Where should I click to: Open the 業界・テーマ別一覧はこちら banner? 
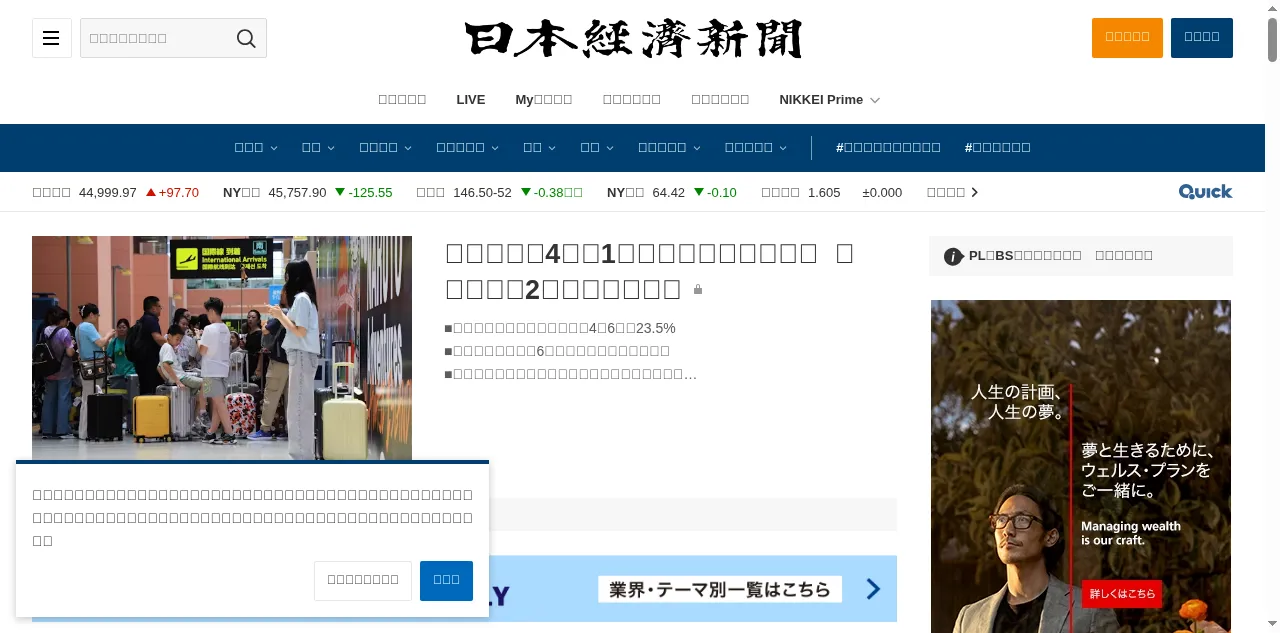click(720, 589)
